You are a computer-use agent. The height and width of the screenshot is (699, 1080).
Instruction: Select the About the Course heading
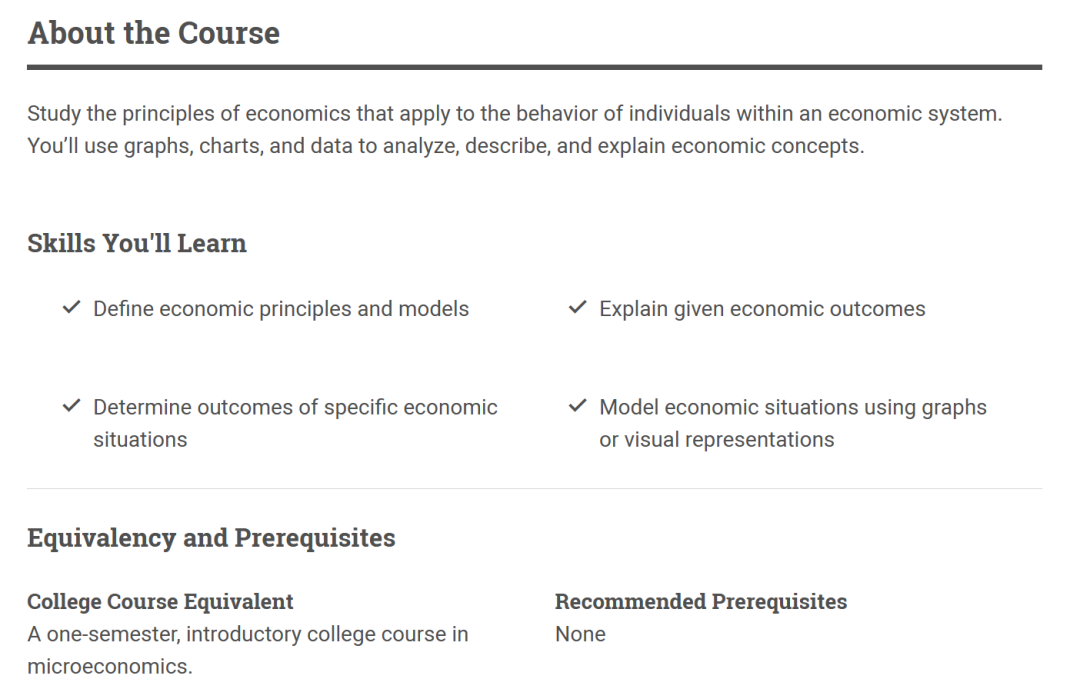154,33
